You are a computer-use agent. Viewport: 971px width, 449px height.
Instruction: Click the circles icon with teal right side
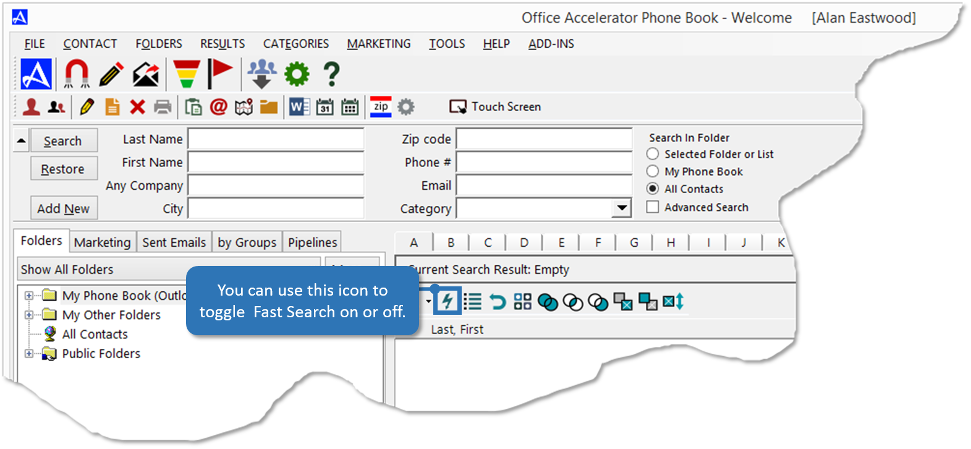[598, 302]
